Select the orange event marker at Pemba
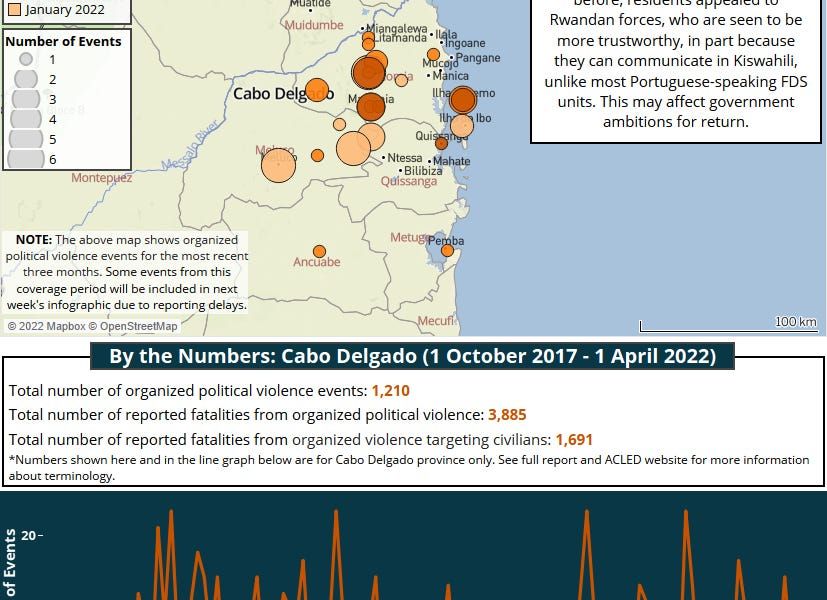827x600 pixels. pos(447,250)
